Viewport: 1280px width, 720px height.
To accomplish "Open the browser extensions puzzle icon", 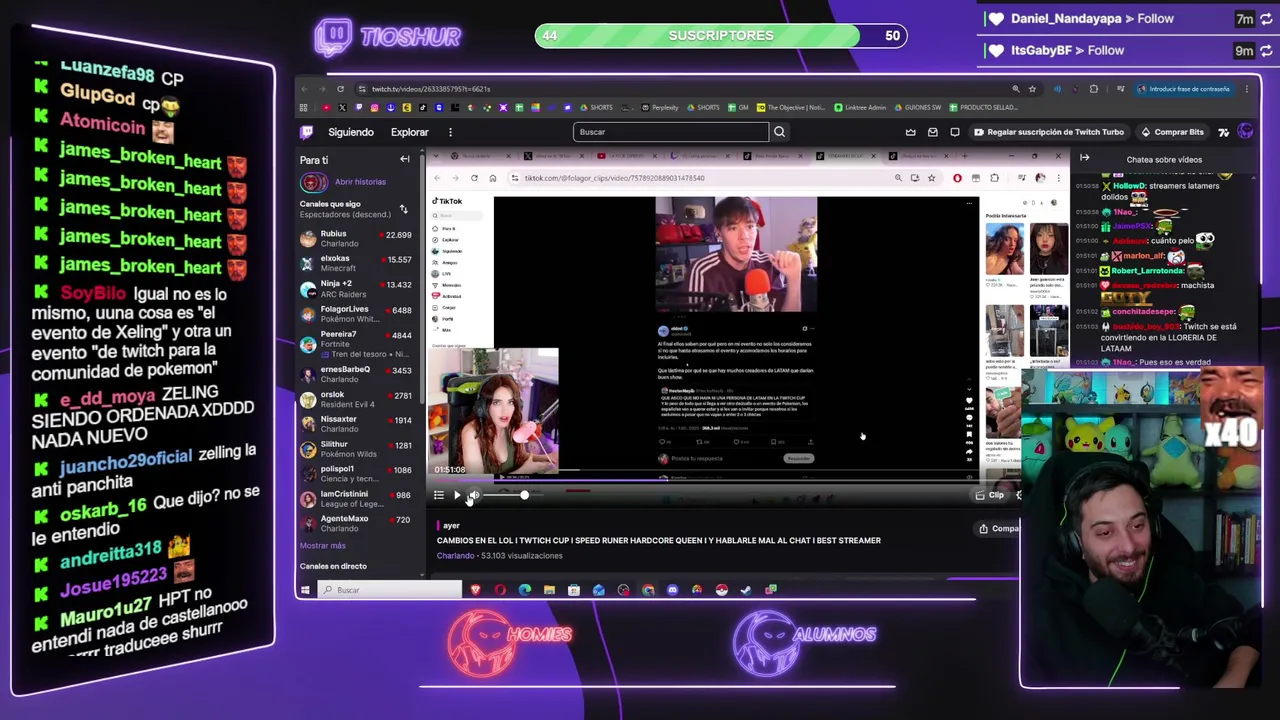I will point(1093,89).
